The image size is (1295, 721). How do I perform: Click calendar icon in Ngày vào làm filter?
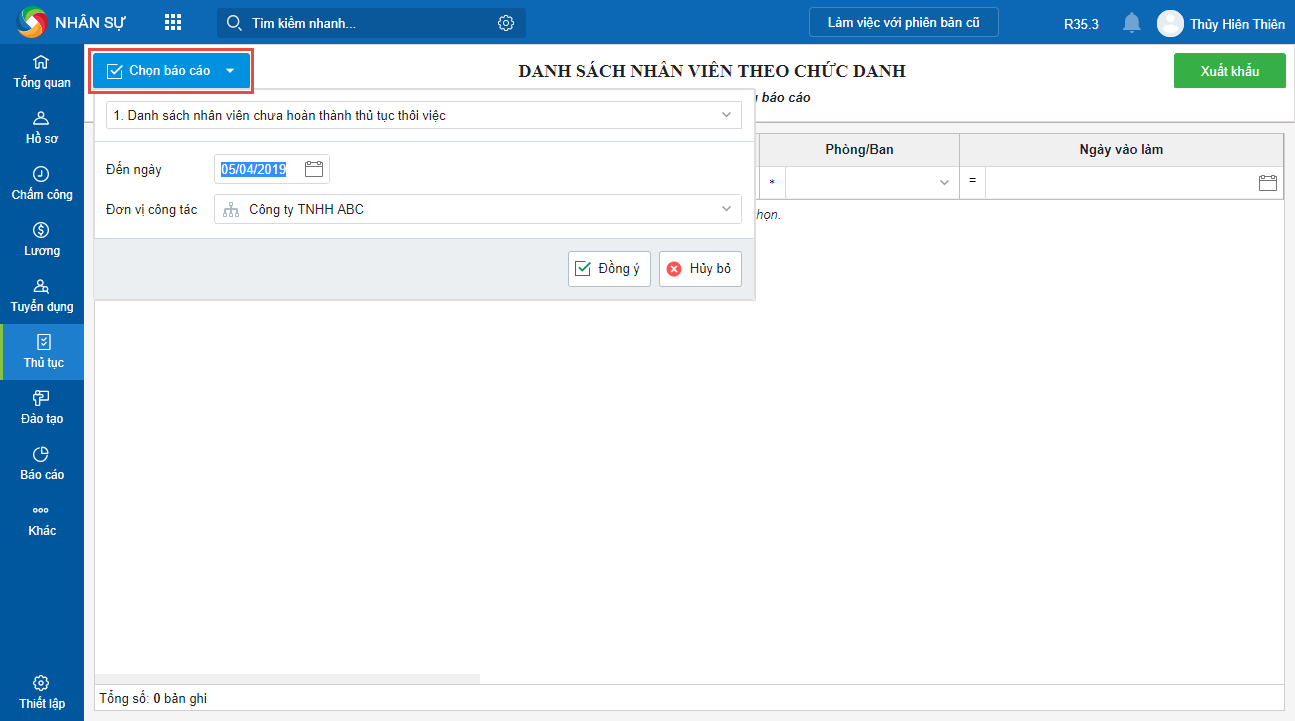click(1268, 182)
